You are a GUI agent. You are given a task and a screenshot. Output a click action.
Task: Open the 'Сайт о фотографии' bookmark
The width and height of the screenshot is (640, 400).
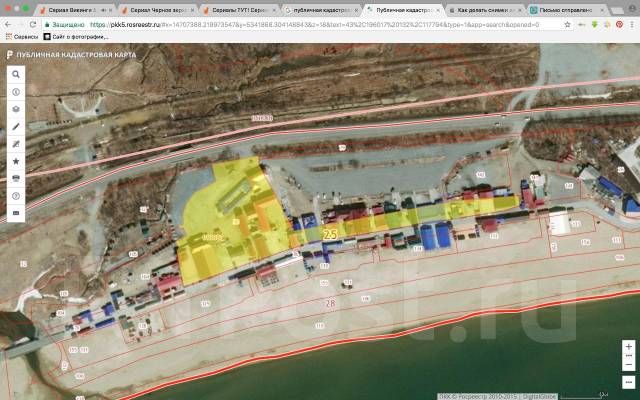(x=78, y=36)
